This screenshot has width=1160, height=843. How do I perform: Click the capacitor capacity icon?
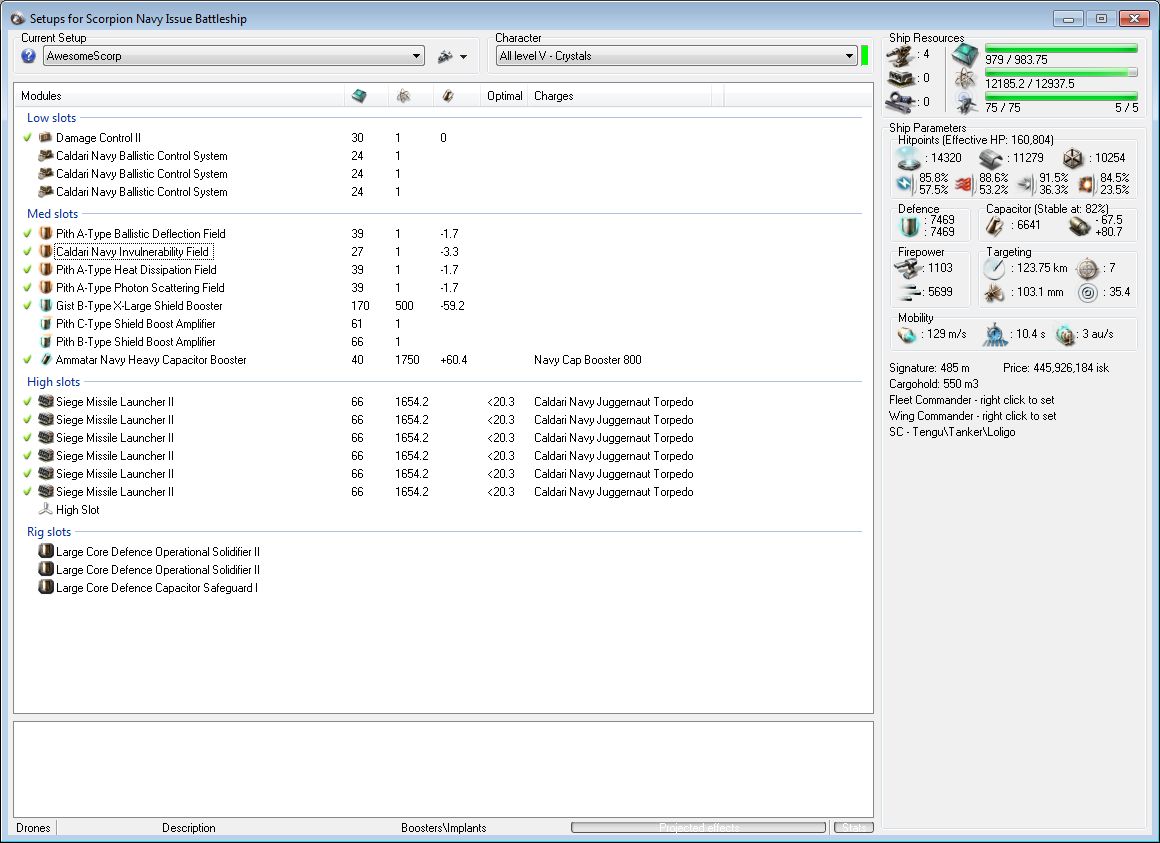pos(995,226)
